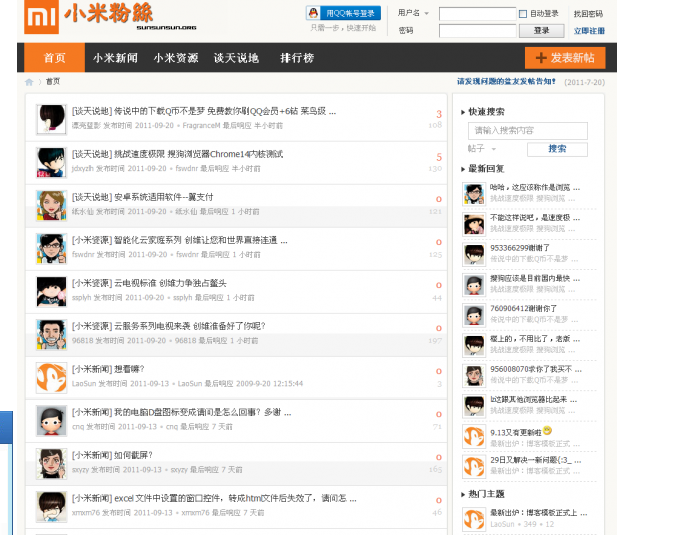
Task: Open avatar of post 如何截屏?
Action: coord(51,464)
